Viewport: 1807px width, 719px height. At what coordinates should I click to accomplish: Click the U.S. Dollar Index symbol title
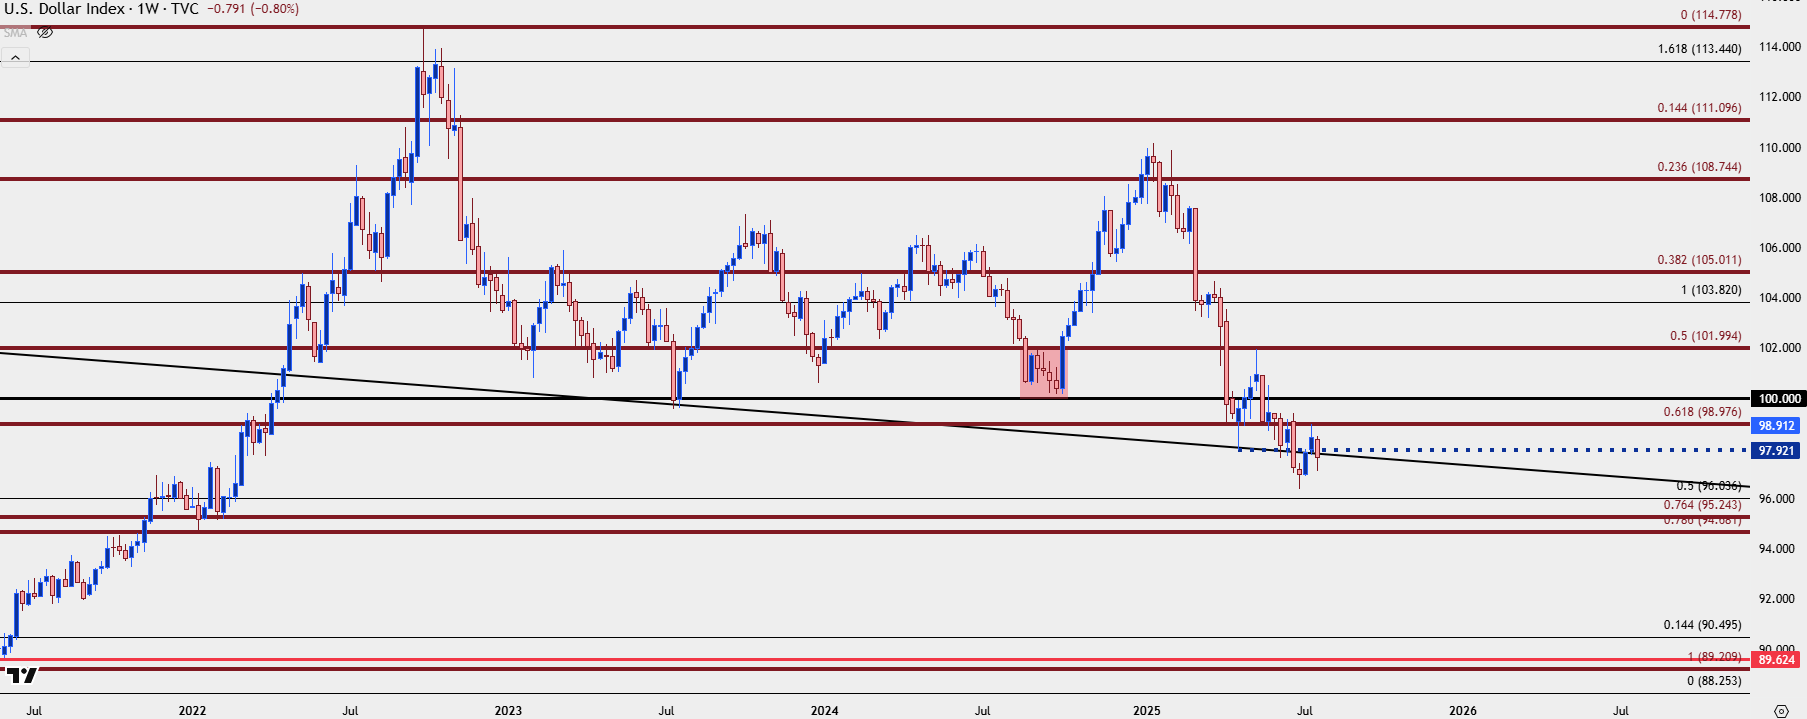[65, 9]
